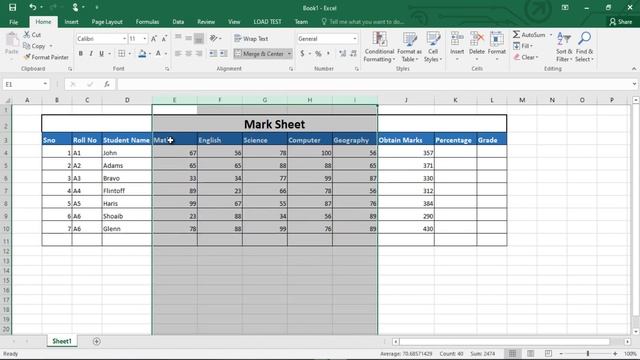Switch to the Page Layout tab

[x=107, y=22]
